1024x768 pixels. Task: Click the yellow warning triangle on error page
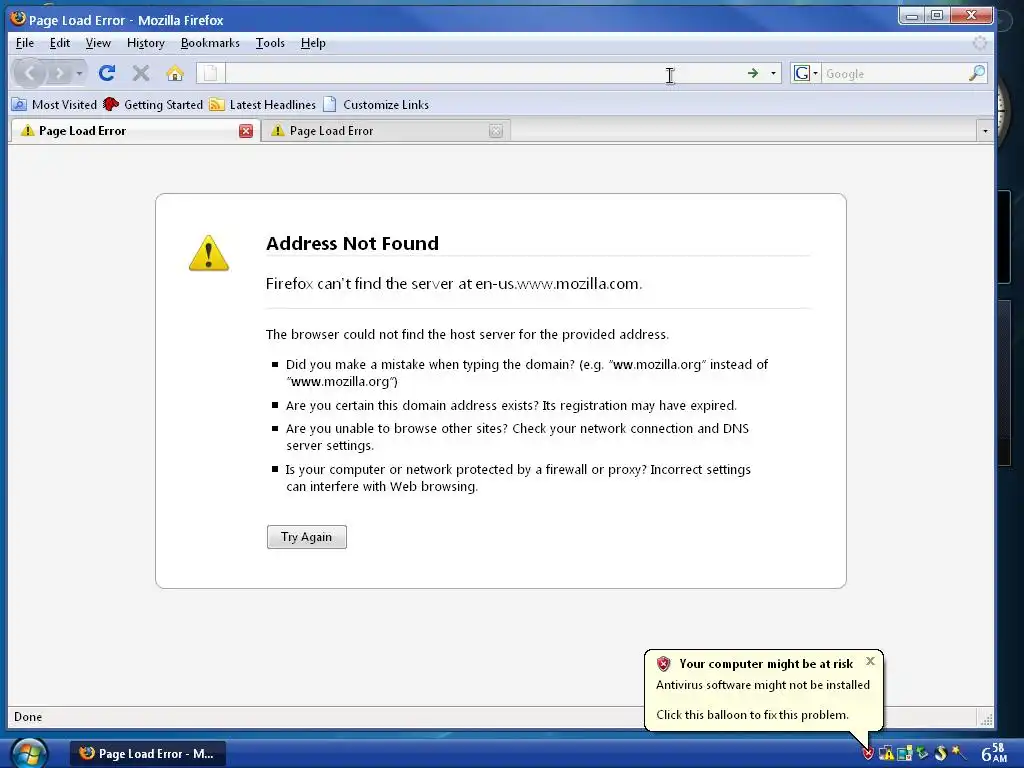coord(208,253)
